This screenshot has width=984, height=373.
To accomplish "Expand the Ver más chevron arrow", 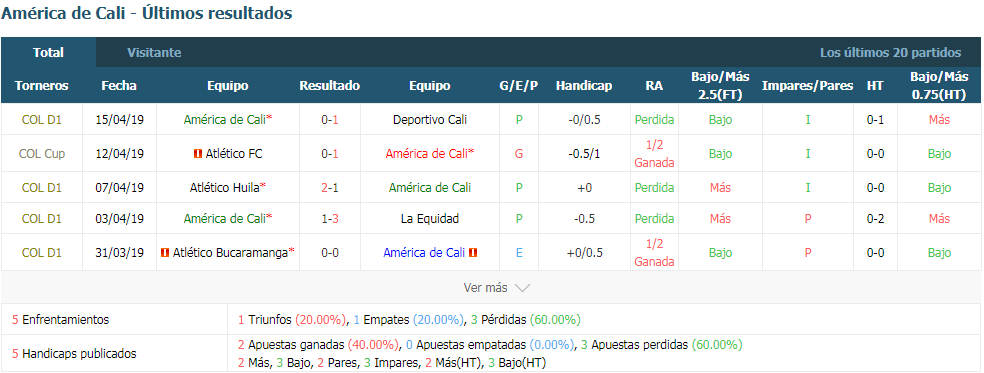I will 522,288.
